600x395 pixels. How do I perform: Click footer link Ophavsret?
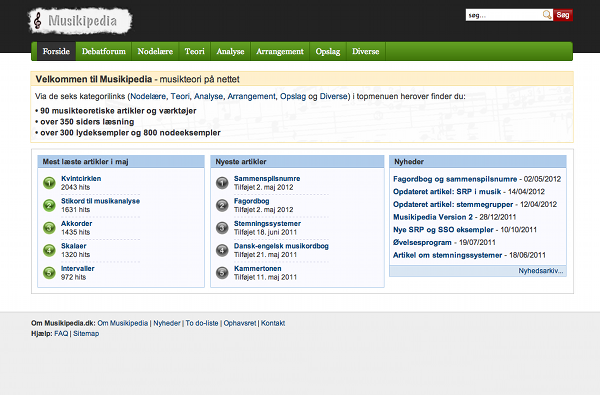(x=240, y=323)
